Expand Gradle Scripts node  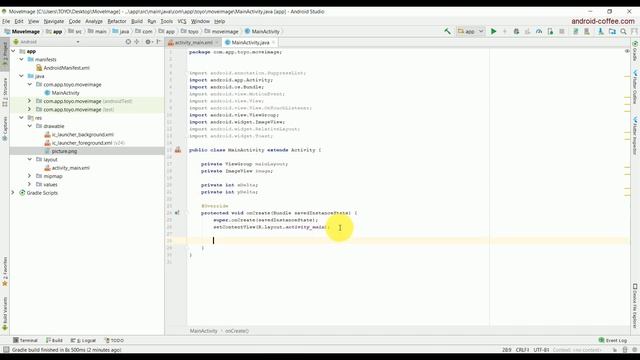(x=13, y=193)
